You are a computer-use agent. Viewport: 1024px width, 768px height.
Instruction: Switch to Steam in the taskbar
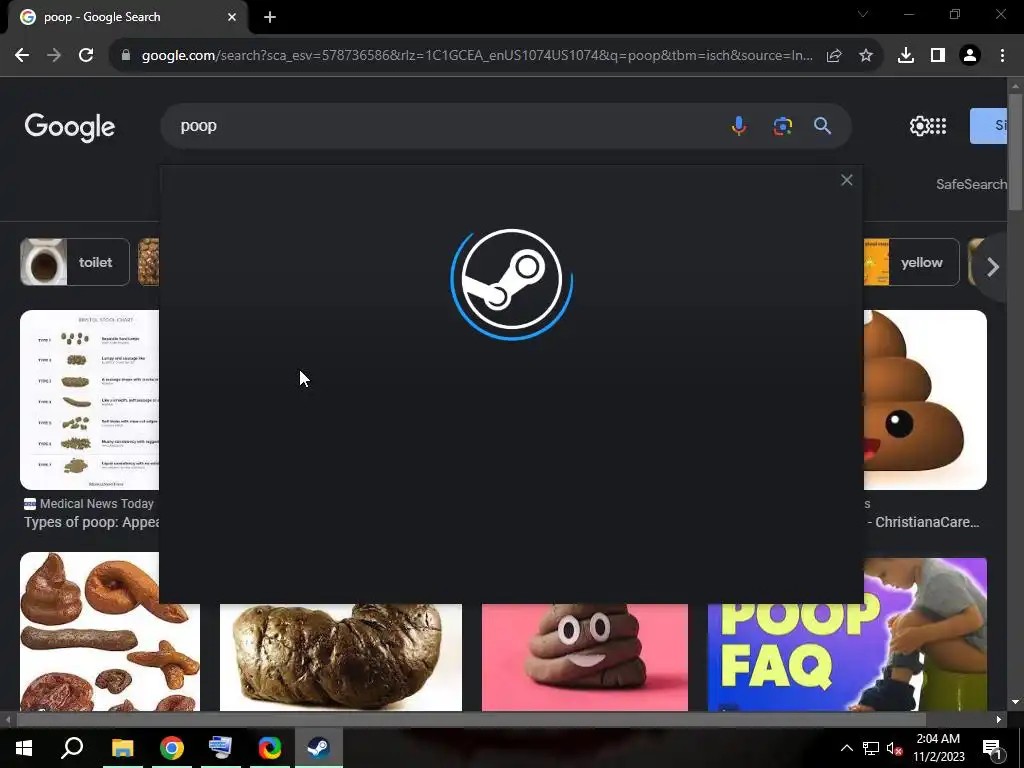319,748
